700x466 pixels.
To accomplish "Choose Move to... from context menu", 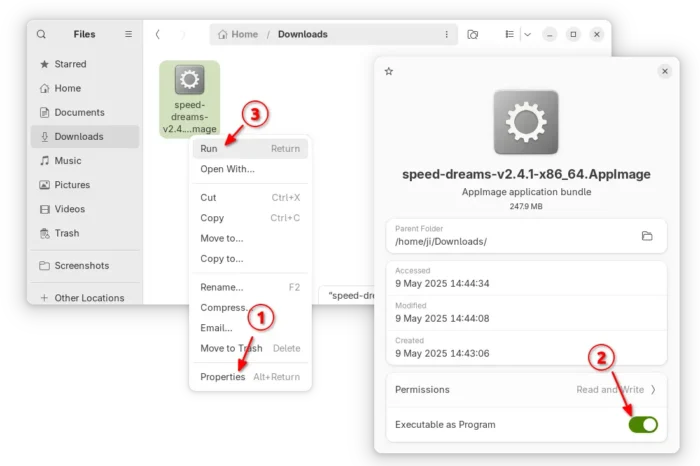I will tap(250, 238).
